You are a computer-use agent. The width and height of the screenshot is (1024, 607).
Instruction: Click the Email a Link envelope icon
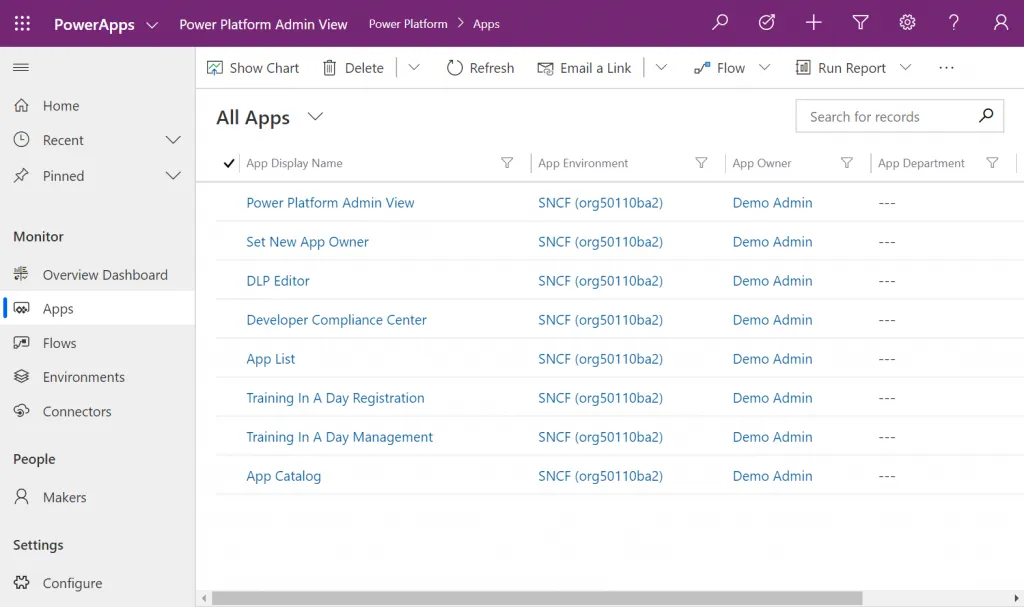tap(545, 68)
